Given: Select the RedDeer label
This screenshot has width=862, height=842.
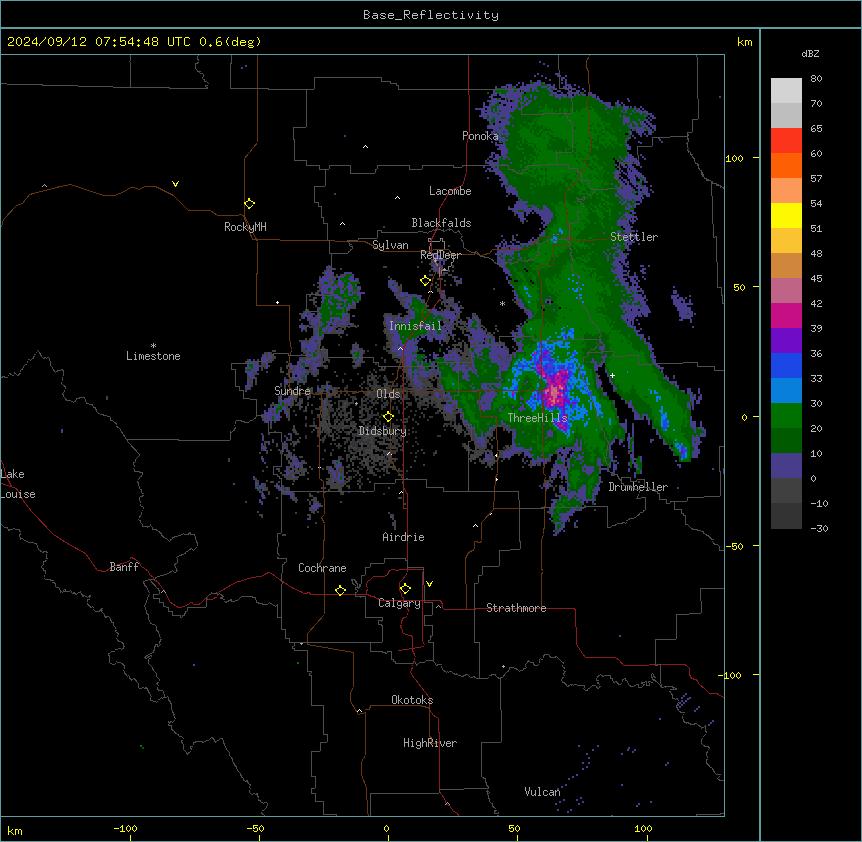Looking at the screenshot, I should [x=440, y=255].
